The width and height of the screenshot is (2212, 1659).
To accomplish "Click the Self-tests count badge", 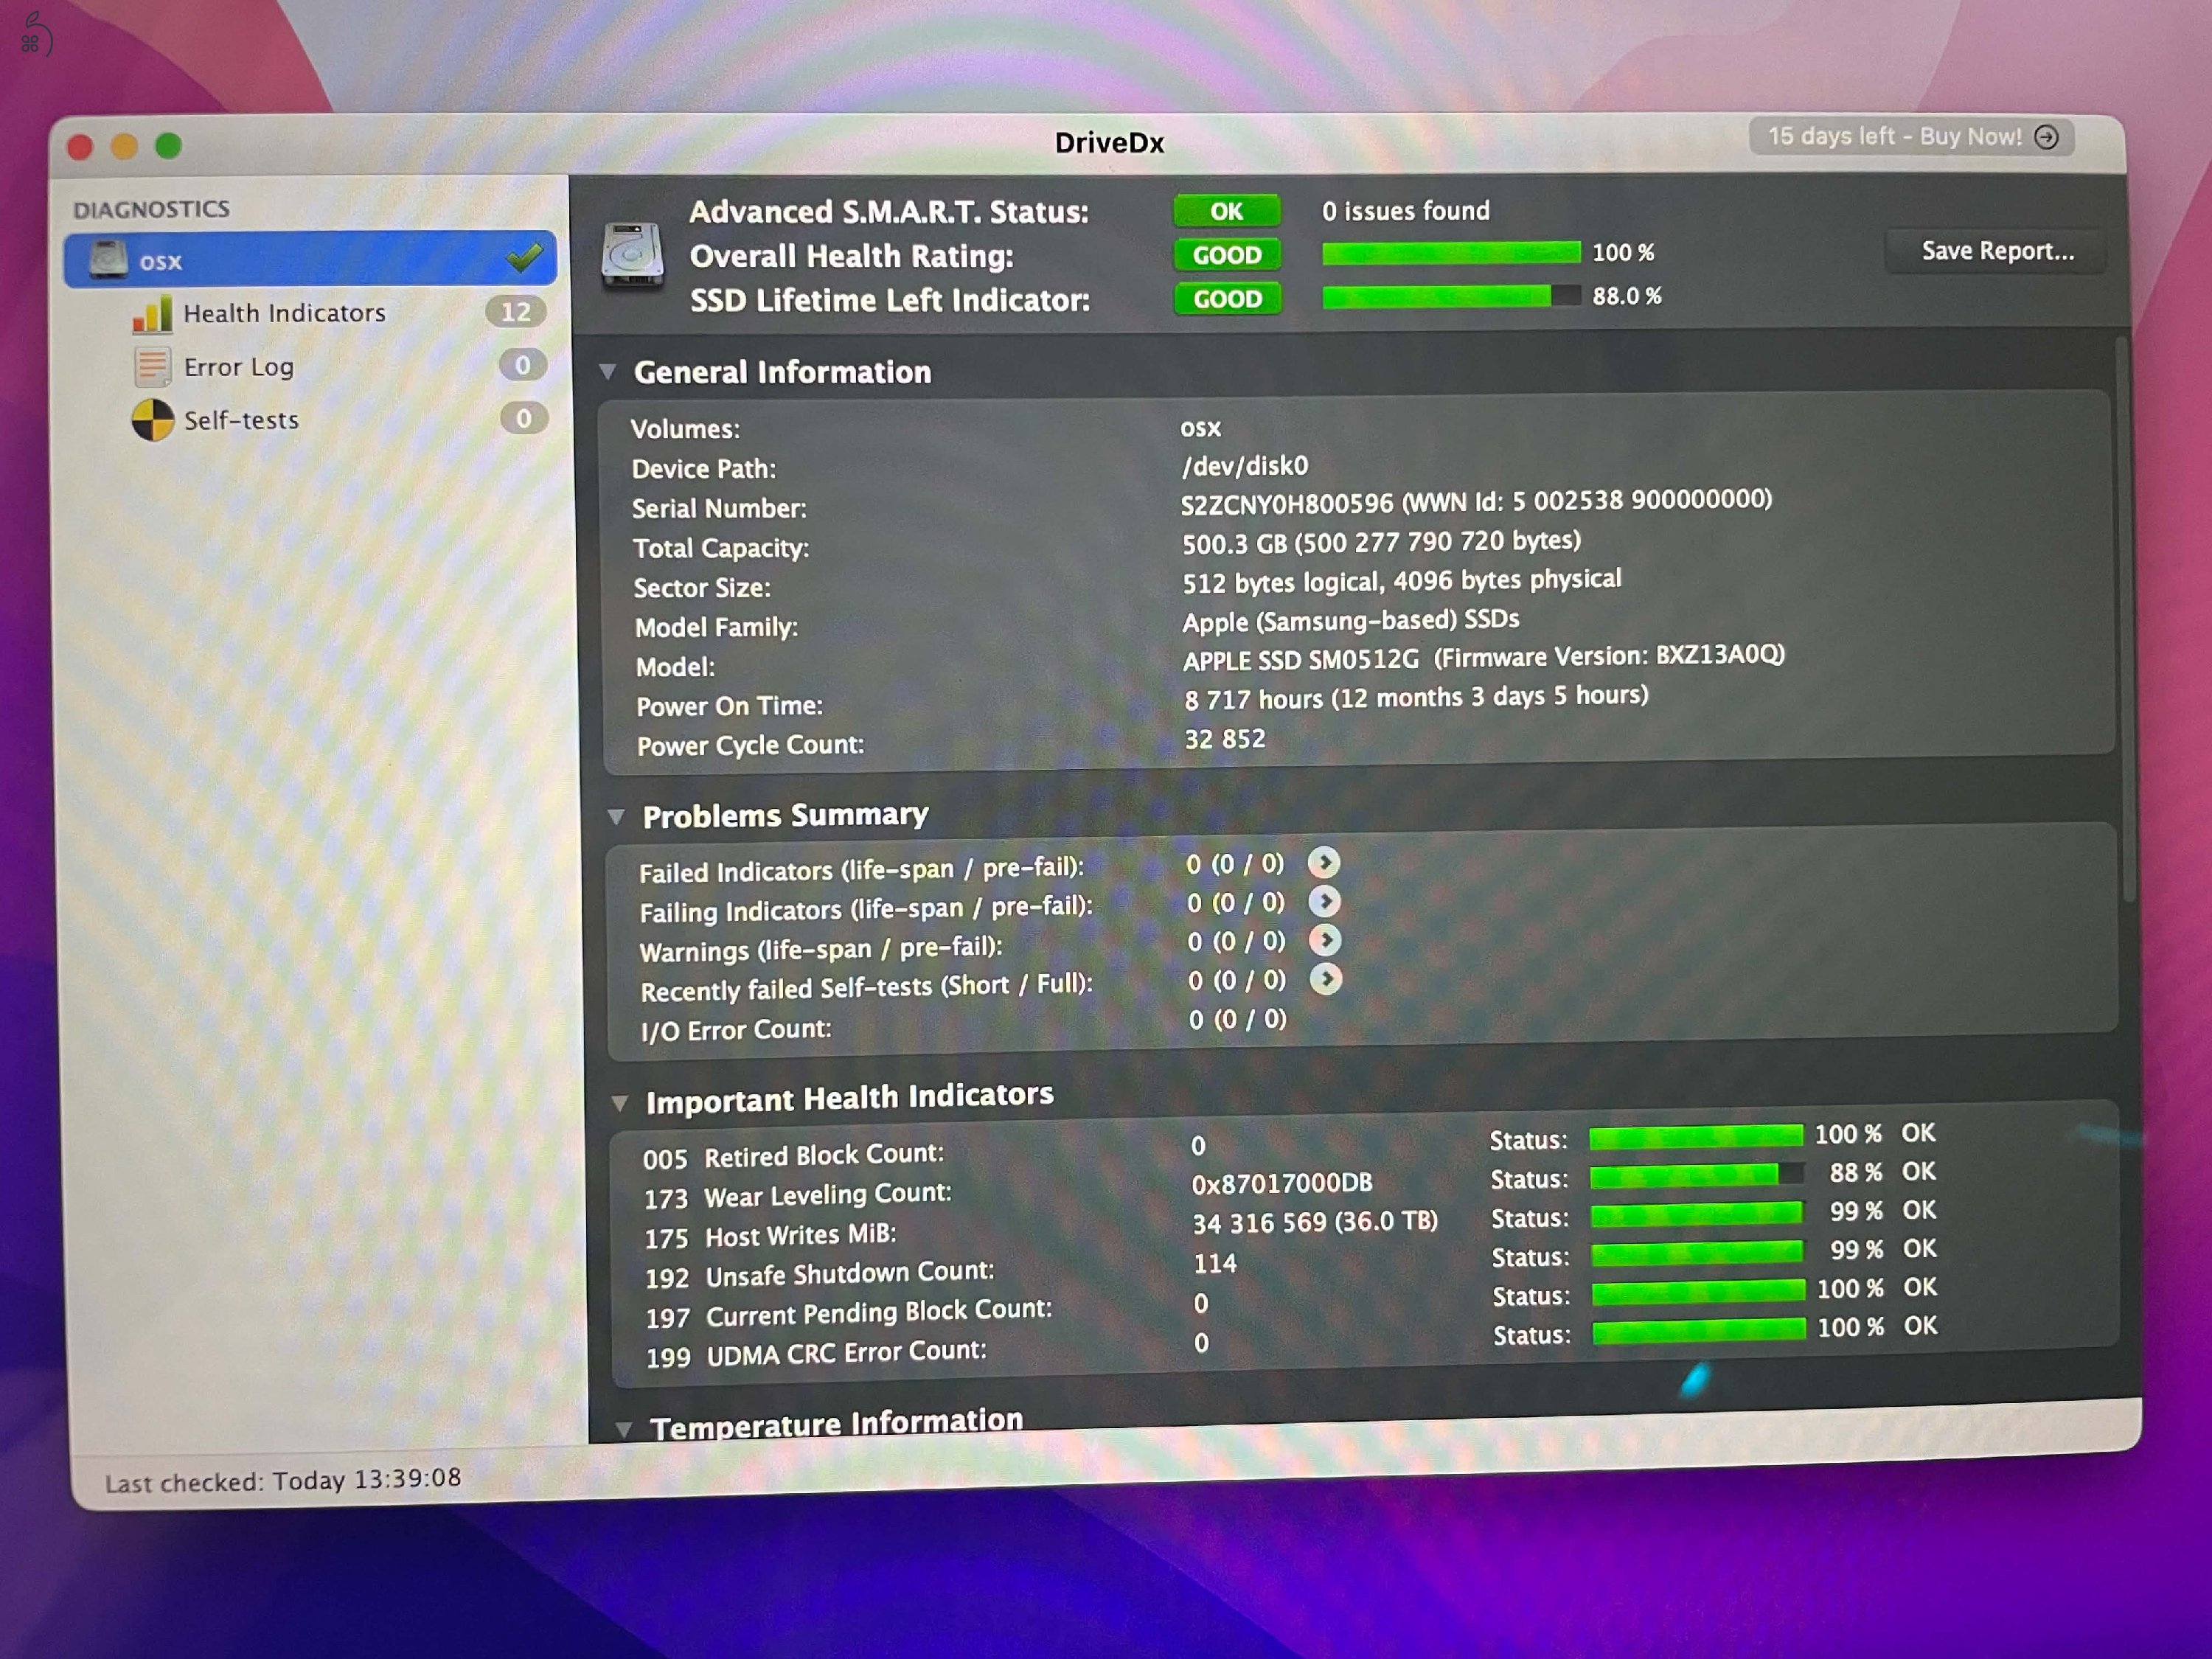I will tap(524, 418).
